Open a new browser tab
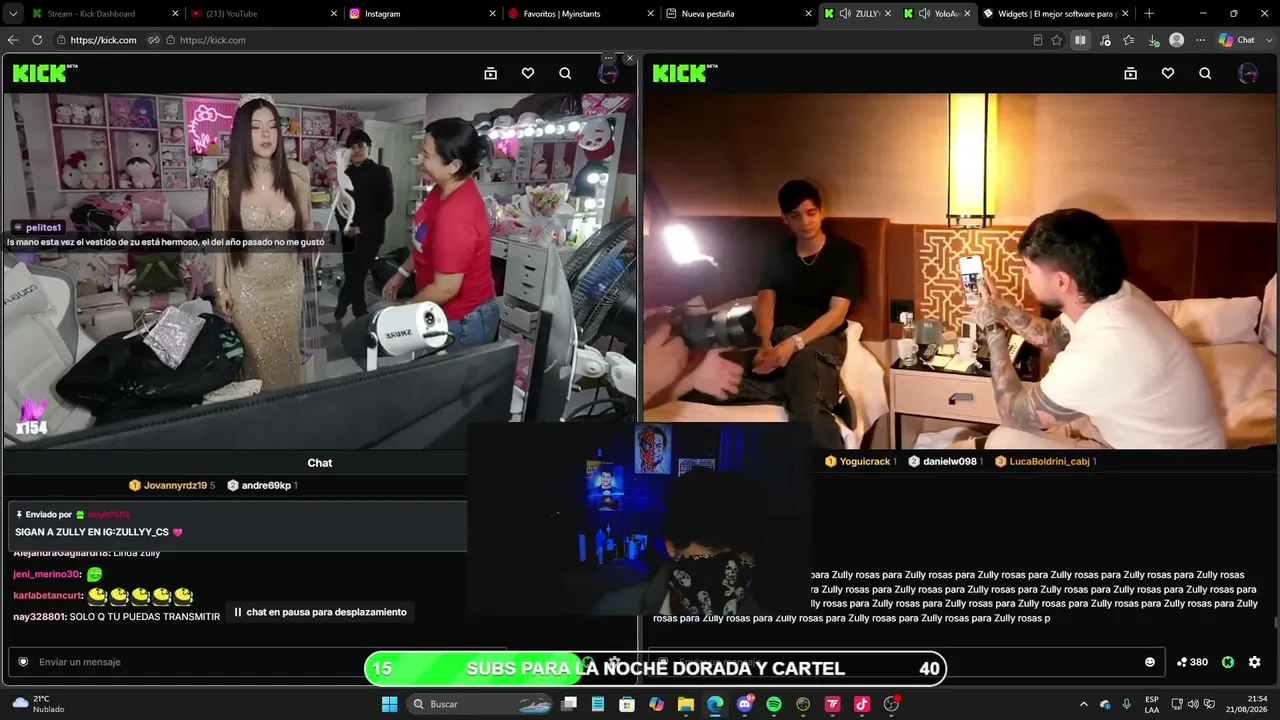 [1149, 14]
